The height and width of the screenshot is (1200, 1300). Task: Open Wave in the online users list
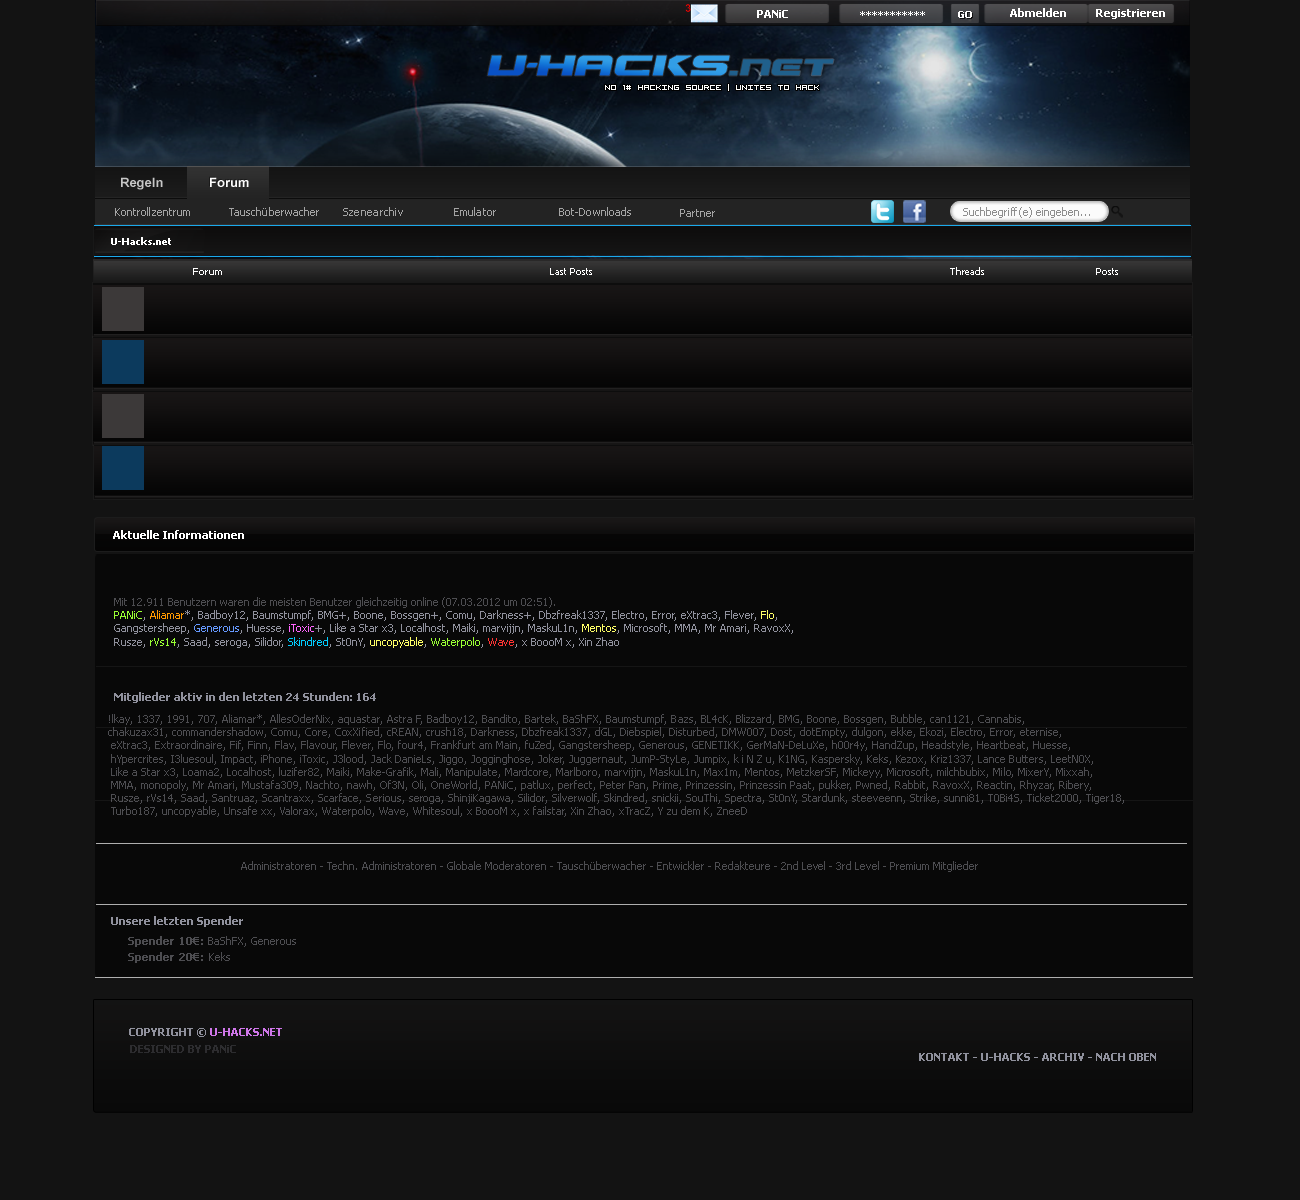(x=501, y=642)
